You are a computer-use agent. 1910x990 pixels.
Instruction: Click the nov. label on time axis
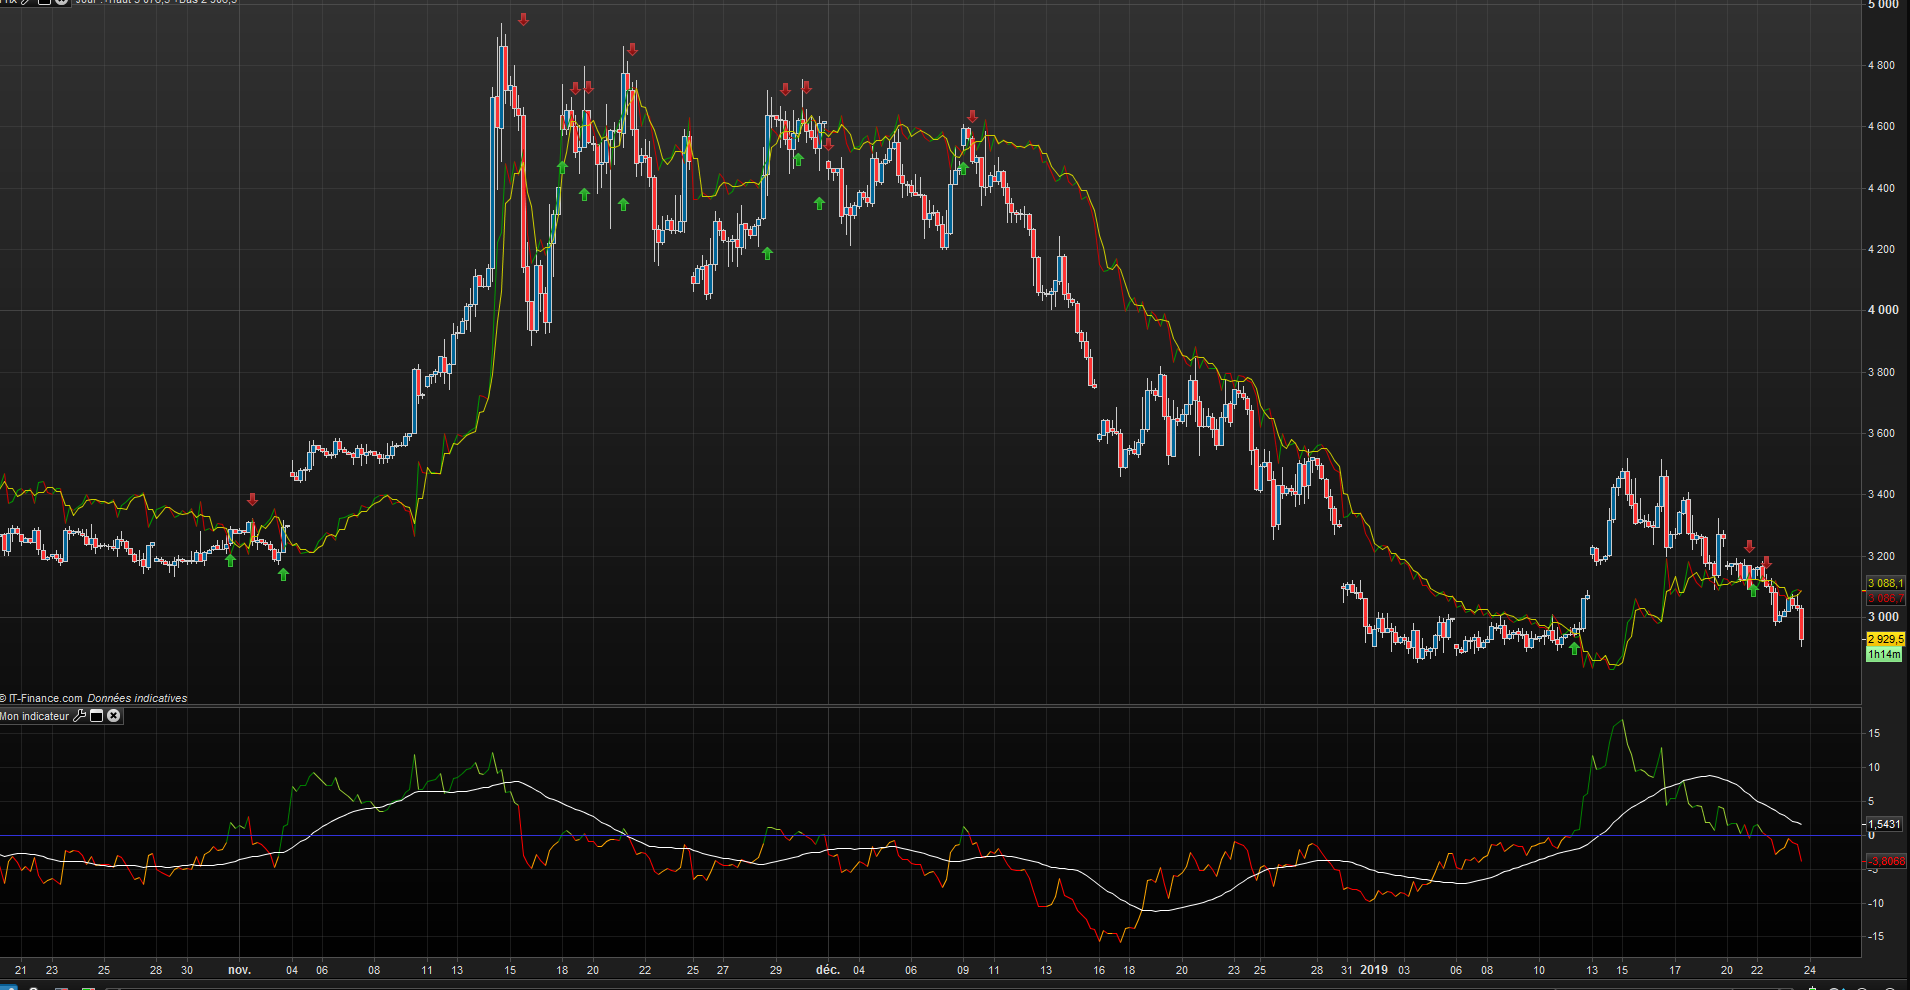[239, 970]
